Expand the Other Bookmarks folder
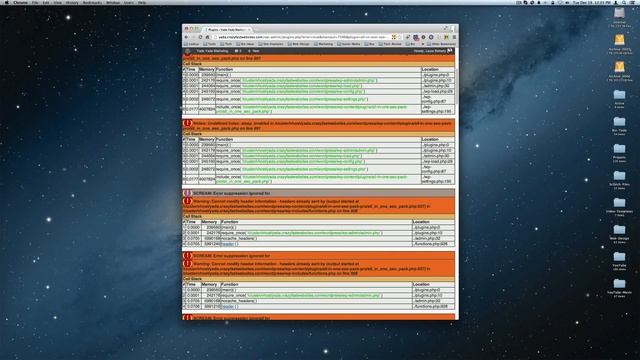 [442, 44]
